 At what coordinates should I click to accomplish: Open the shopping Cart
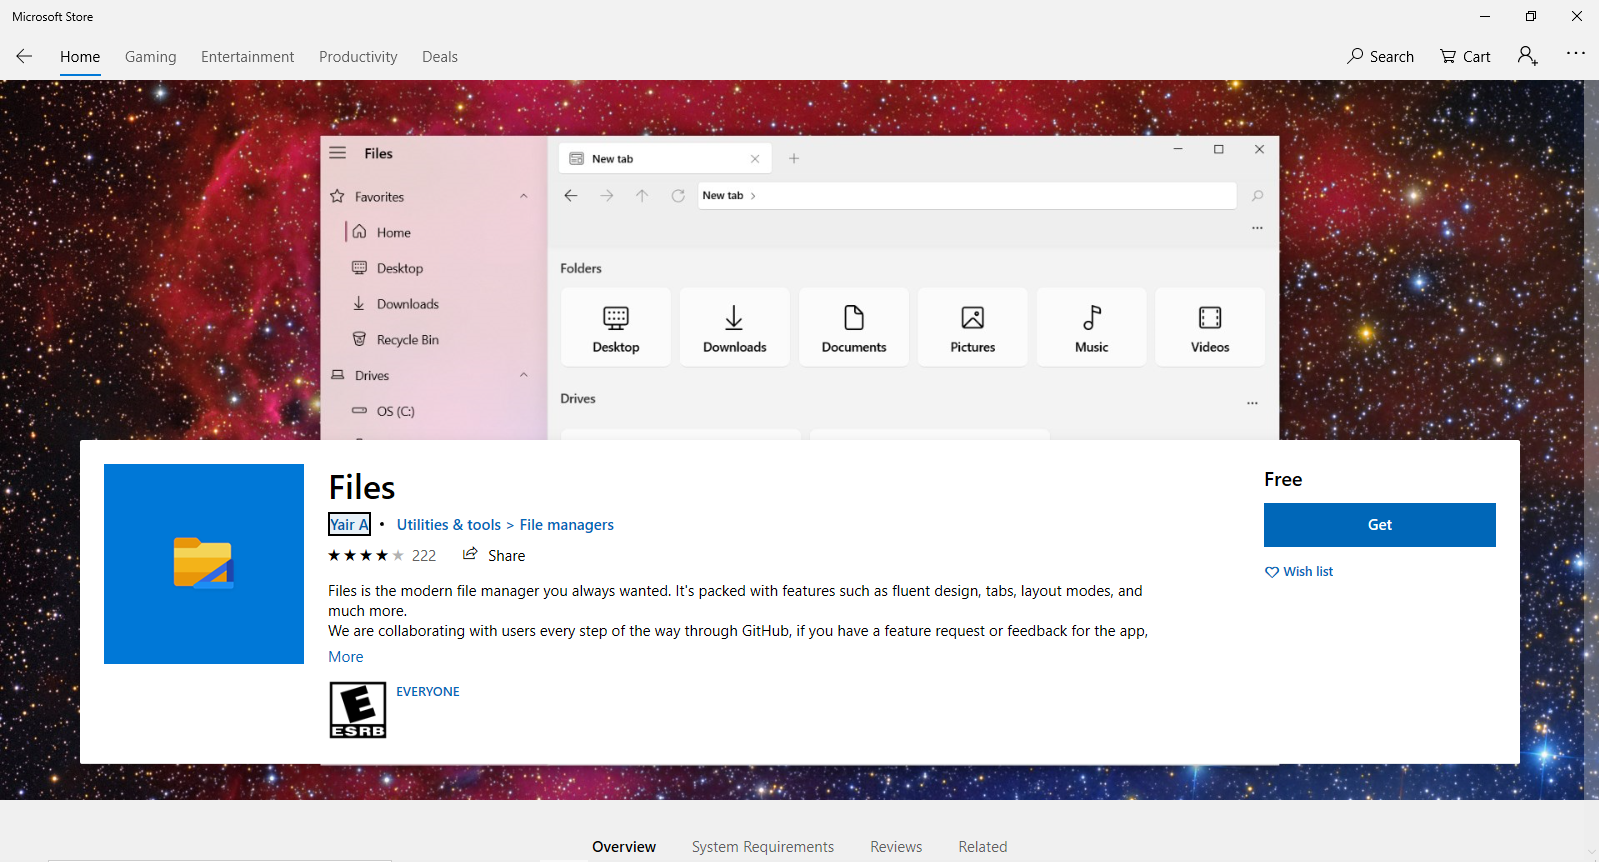1465,56
